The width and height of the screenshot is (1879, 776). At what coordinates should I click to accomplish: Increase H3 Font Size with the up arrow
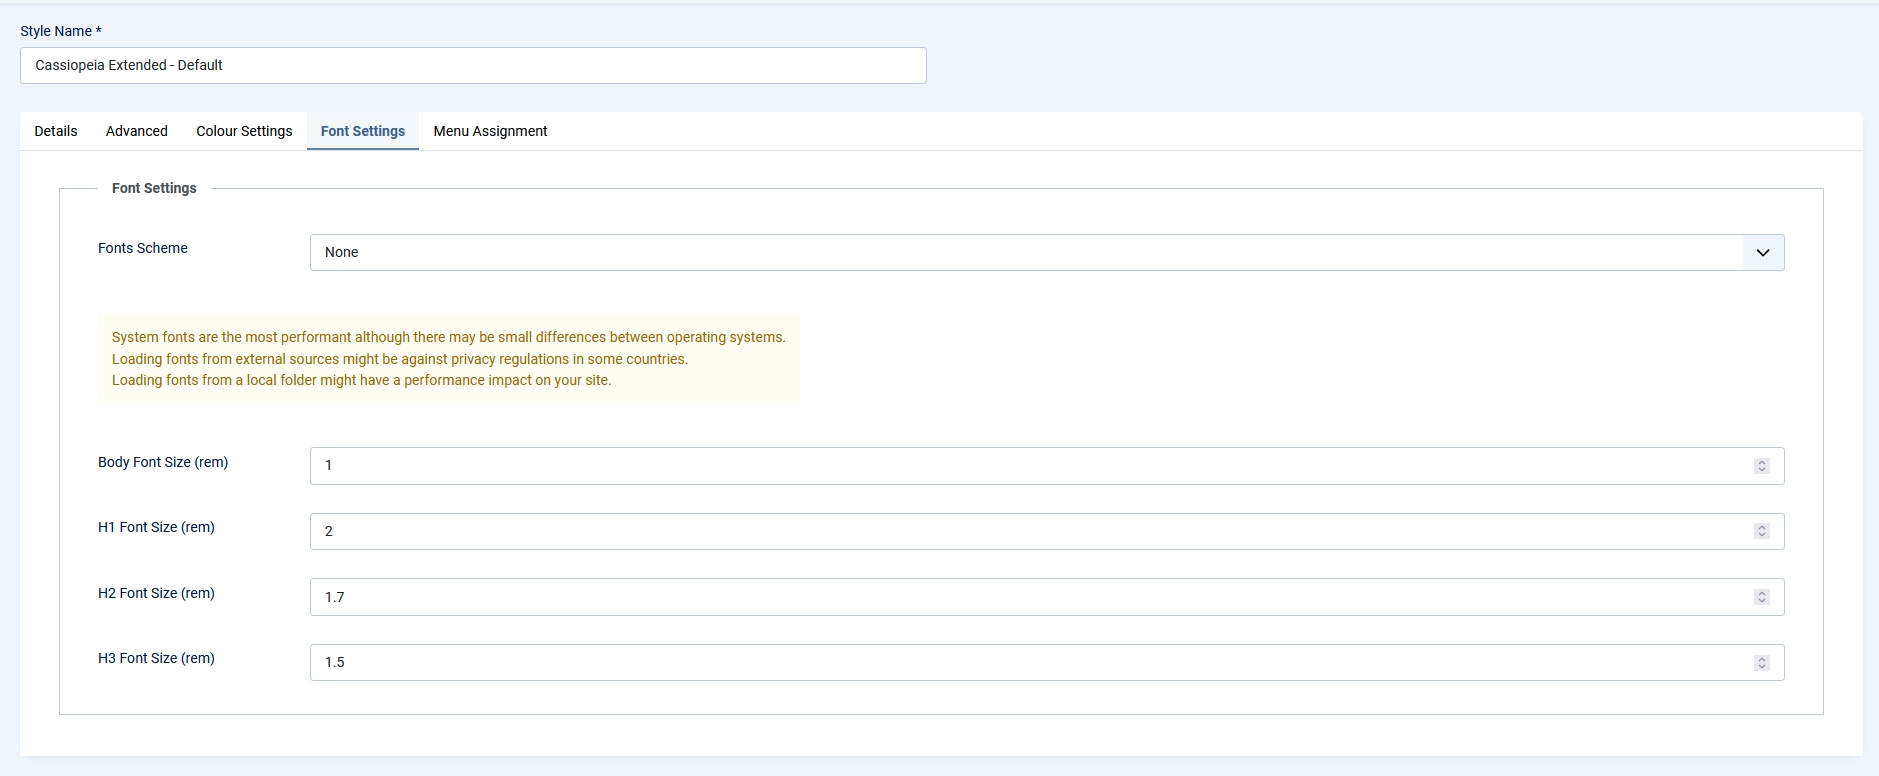tap(1761, 658)
